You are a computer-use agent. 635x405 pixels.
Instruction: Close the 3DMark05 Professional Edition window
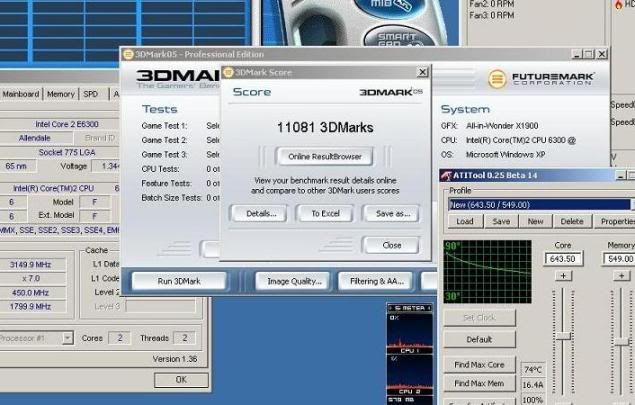click(602, 54)
